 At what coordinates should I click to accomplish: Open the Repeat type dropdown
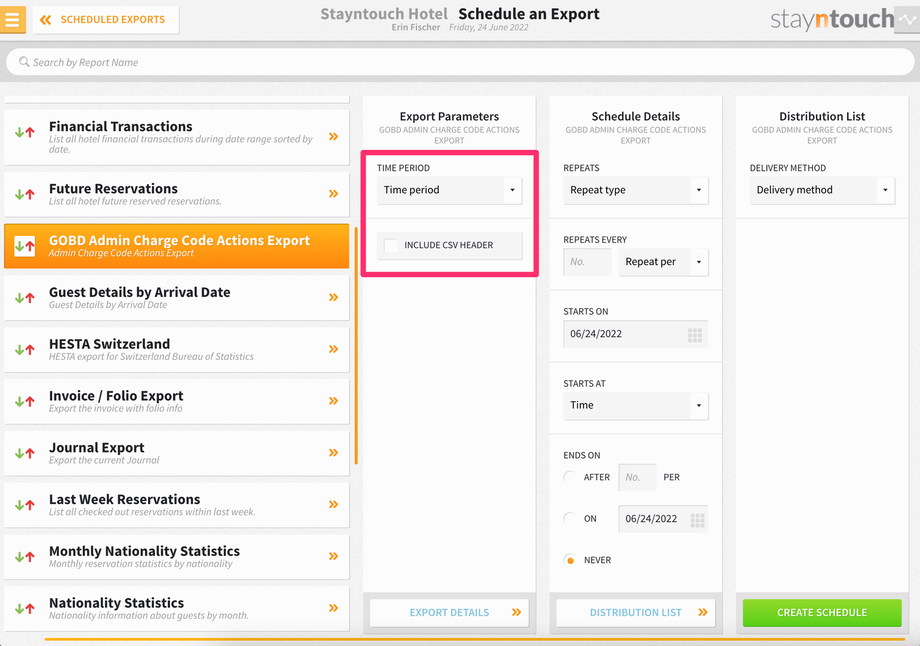point(635,190)
